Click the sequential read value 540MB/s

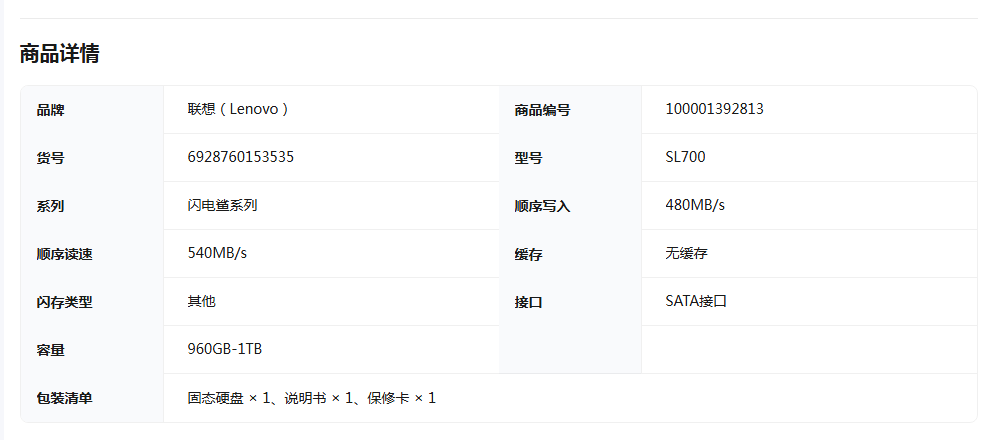[x=217, y=253]
